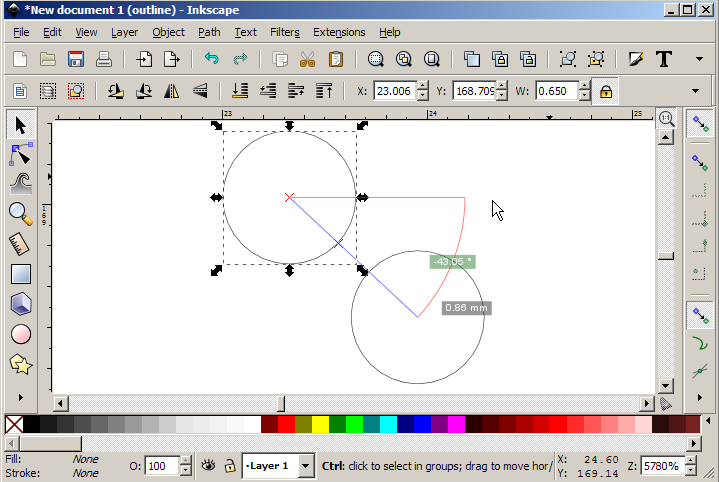
Task: Open the Text tool dialog icon
Action: coord(663,59)
